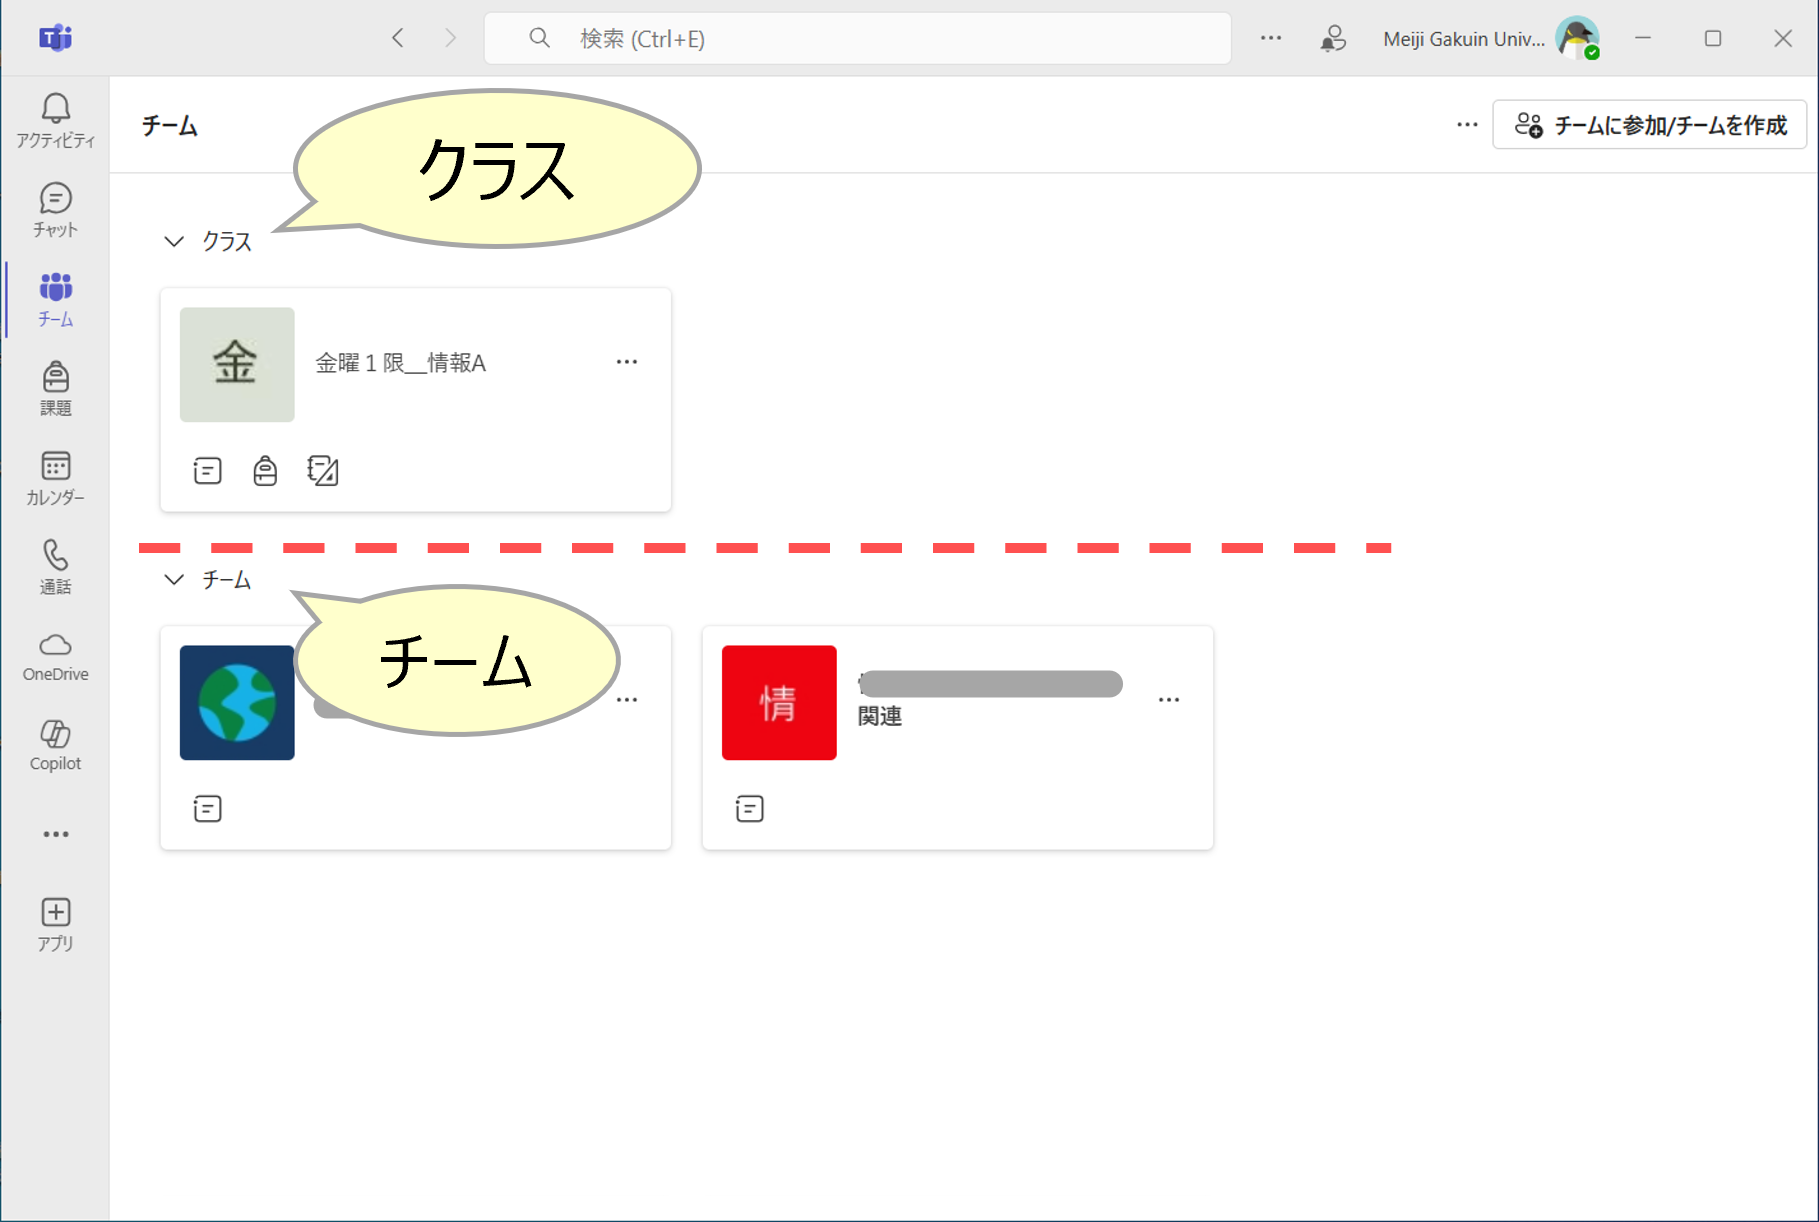Viewport: 1819px width, 1222px height.
Task: Click チームに参加/チームを作成 button
Action: pyautogui.click(x=1649, y=125)
